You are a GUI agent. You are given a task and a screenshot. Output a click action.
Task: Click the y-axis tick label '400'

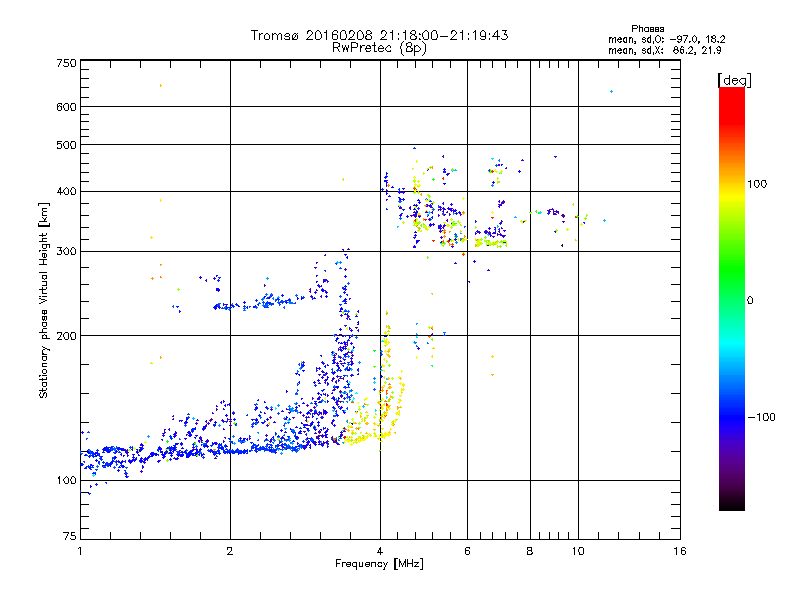(x=66, y=192)
